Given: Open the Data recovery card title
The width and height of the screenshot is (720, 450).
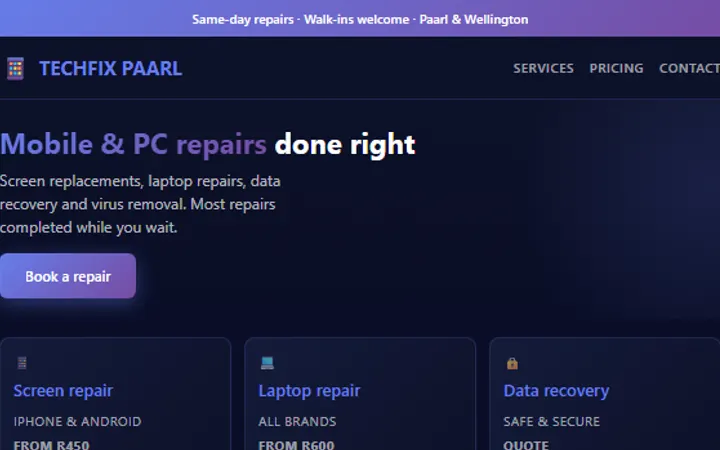Looking at the screenshot, I should click(x=556, y=391).
